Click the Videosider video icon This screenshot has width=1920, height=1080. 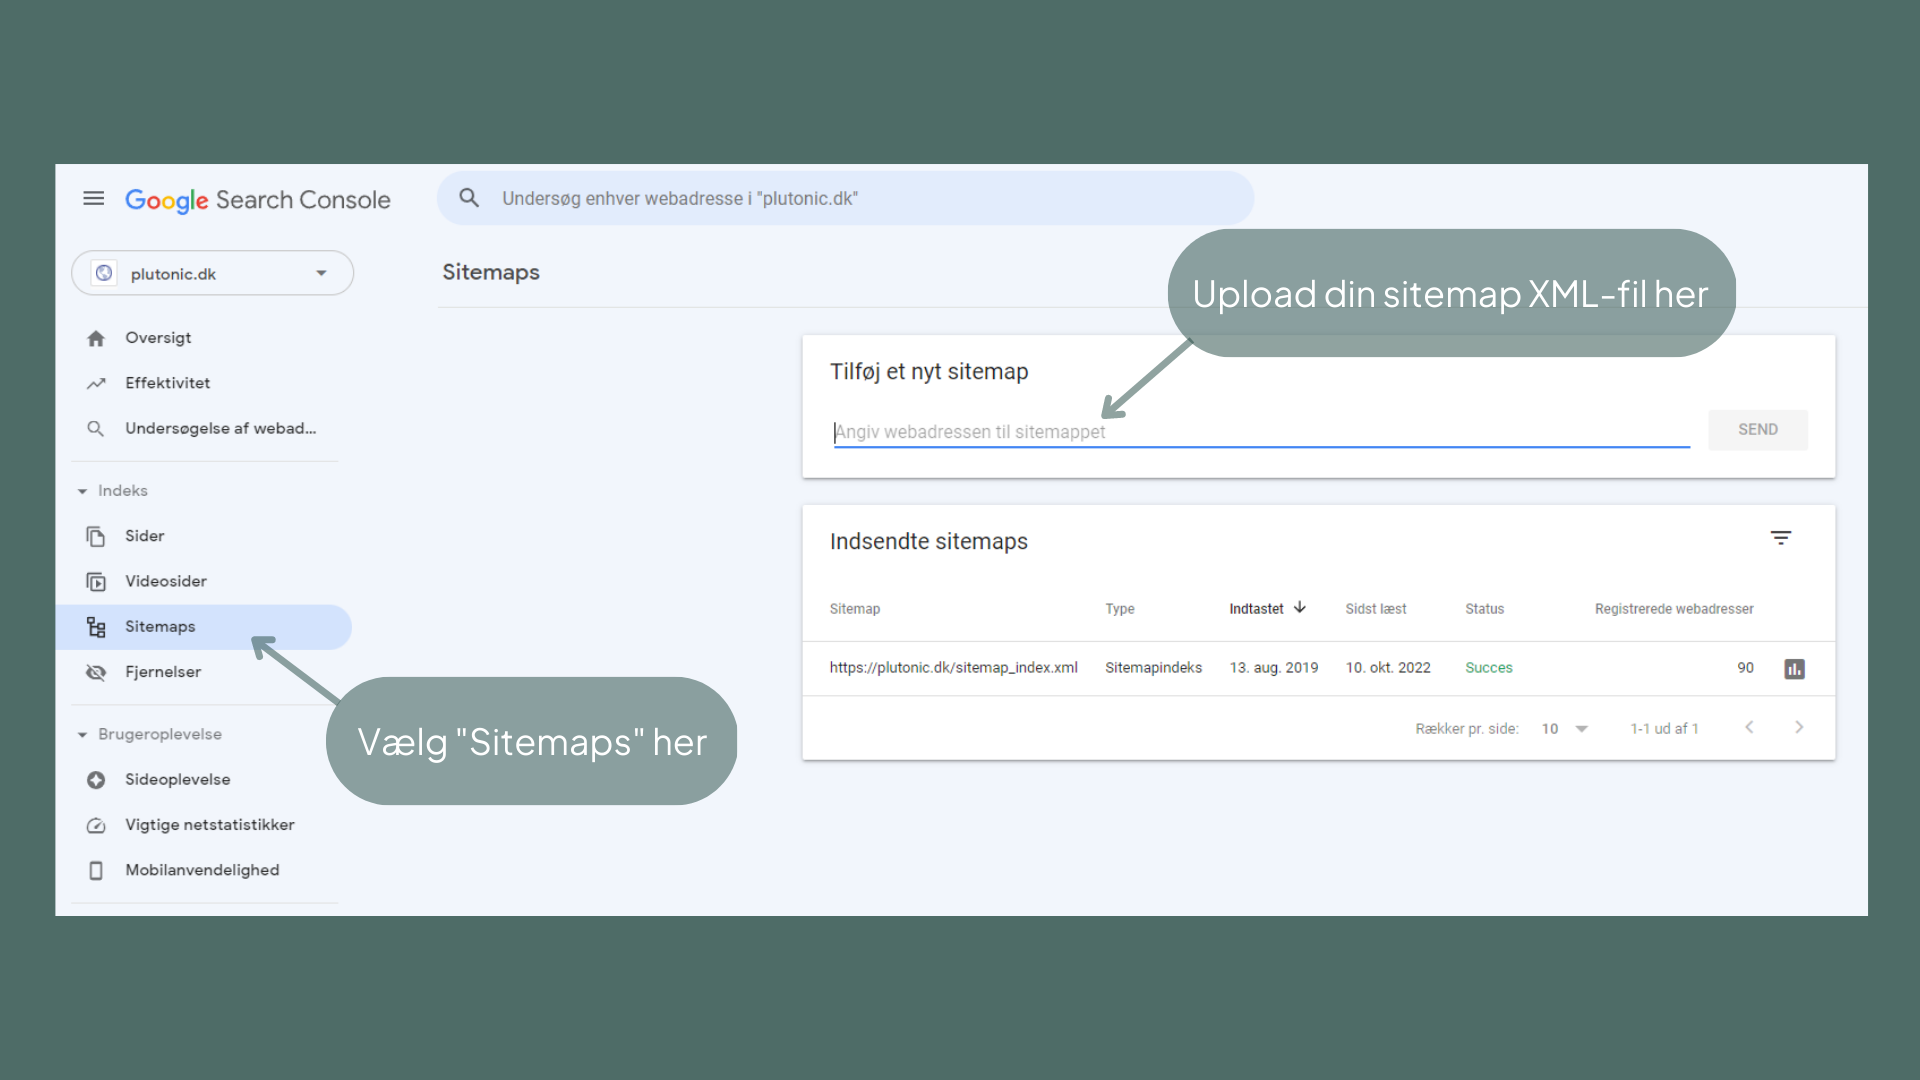96,582
